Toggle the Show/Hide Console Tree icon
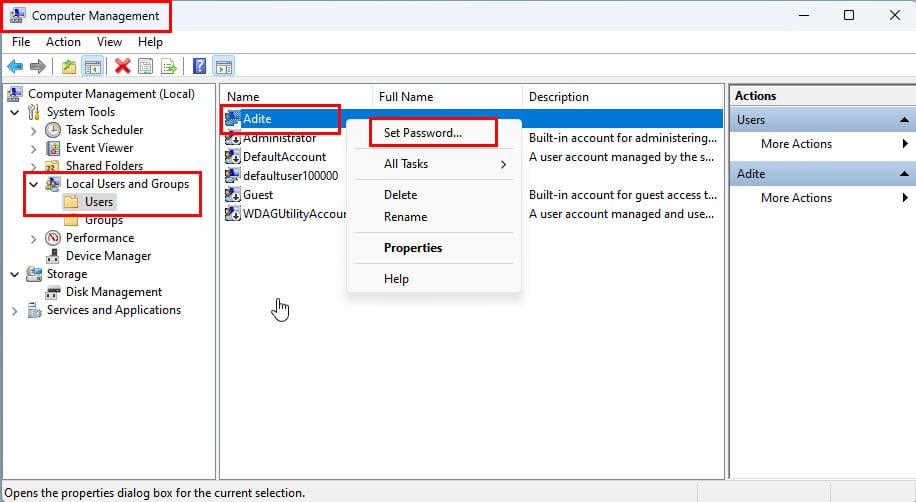The width and height of the screenshot is (916, 502). click(x=92, y=66)
